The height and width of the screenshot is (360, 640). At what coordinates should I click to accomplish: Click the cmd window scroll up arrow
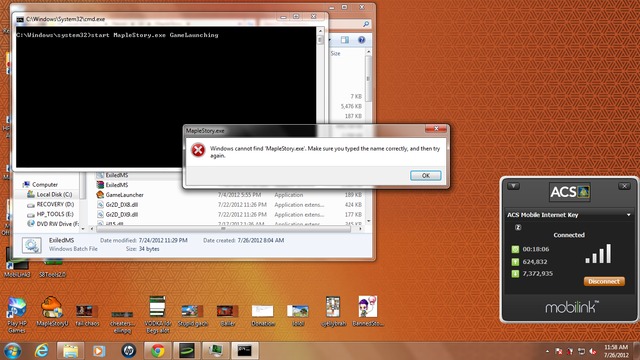click(320, 31)
